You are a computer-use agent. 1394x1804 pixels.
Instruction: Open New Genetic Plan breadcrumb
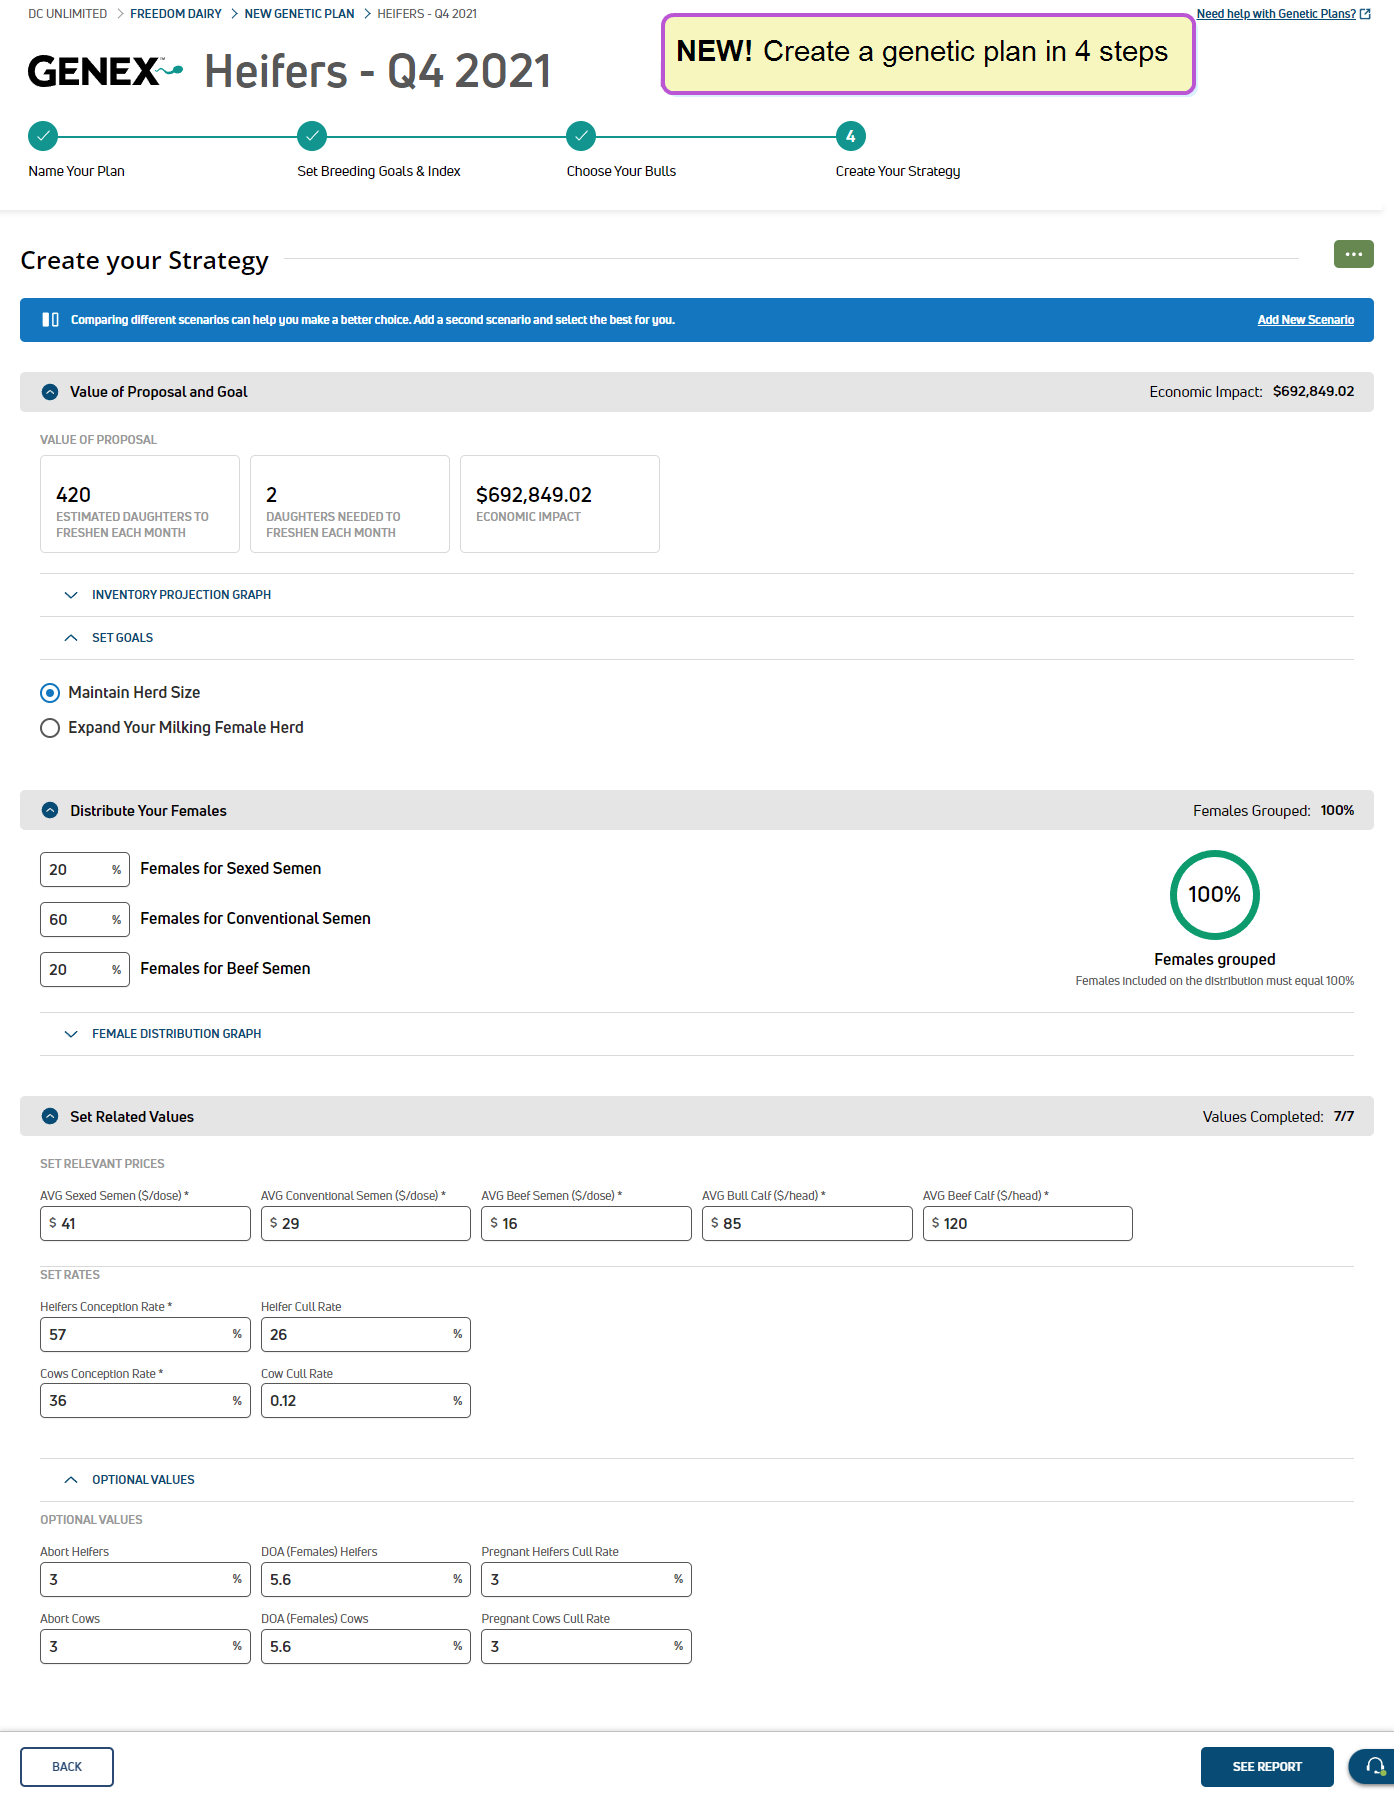coord(299,14)
